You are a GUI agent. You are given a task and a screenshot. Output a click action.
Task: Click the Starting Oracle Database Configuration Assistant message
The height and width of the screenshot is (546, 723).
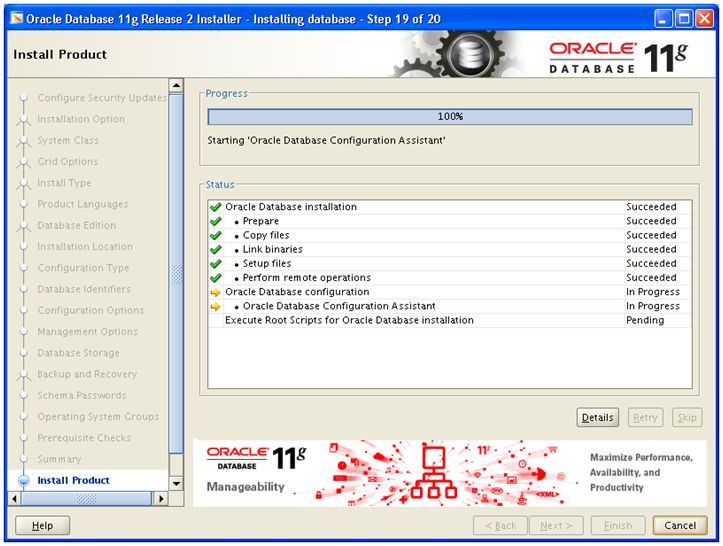click(326, 141)
